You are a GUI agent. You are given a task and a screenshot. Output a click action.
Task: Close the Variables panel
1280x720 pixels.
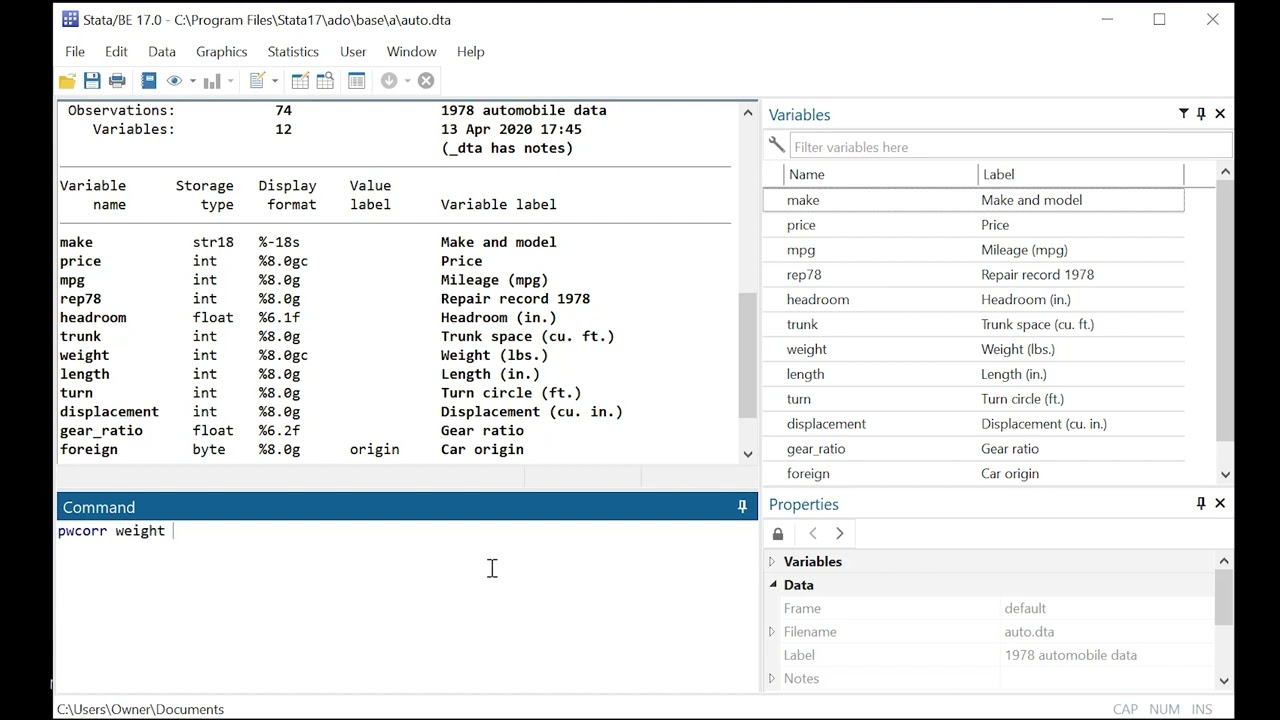(1220, 114)
